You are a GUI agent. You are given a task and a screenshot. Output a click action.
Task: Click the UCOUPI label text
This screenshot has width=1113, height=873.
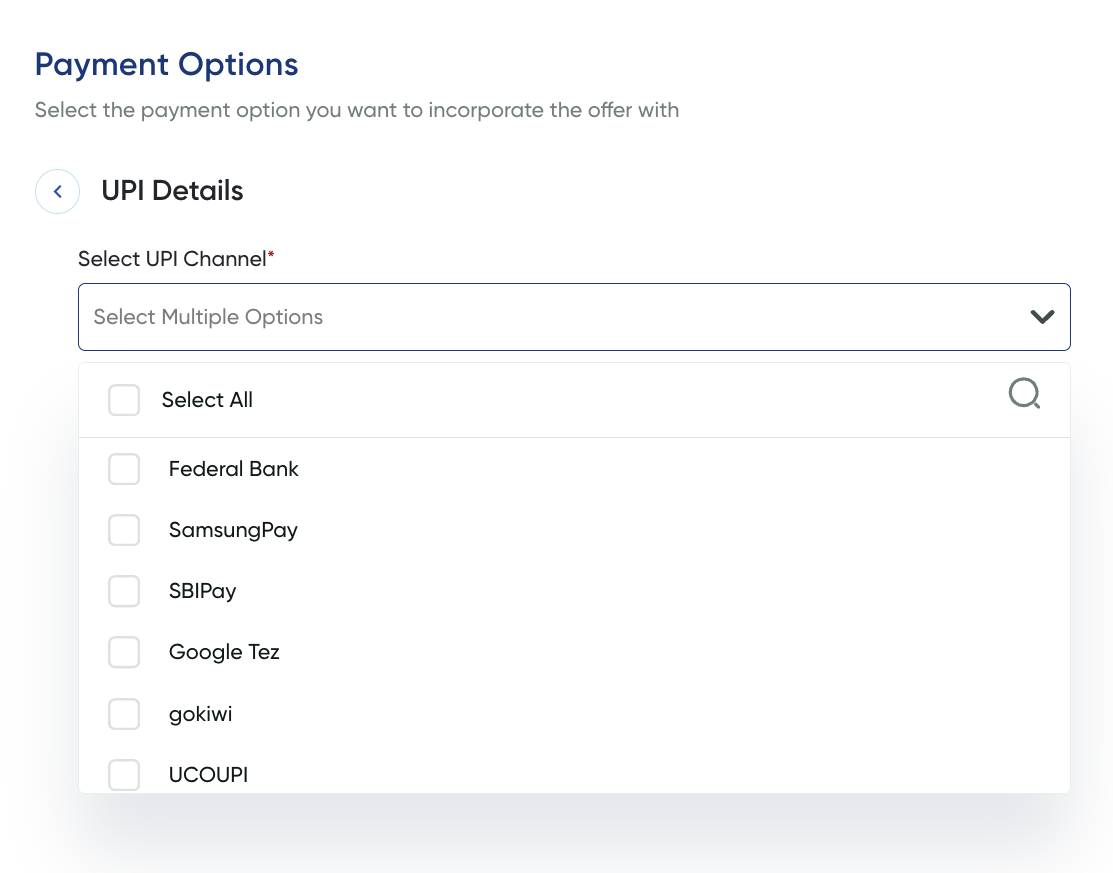(x=209, y=775)
